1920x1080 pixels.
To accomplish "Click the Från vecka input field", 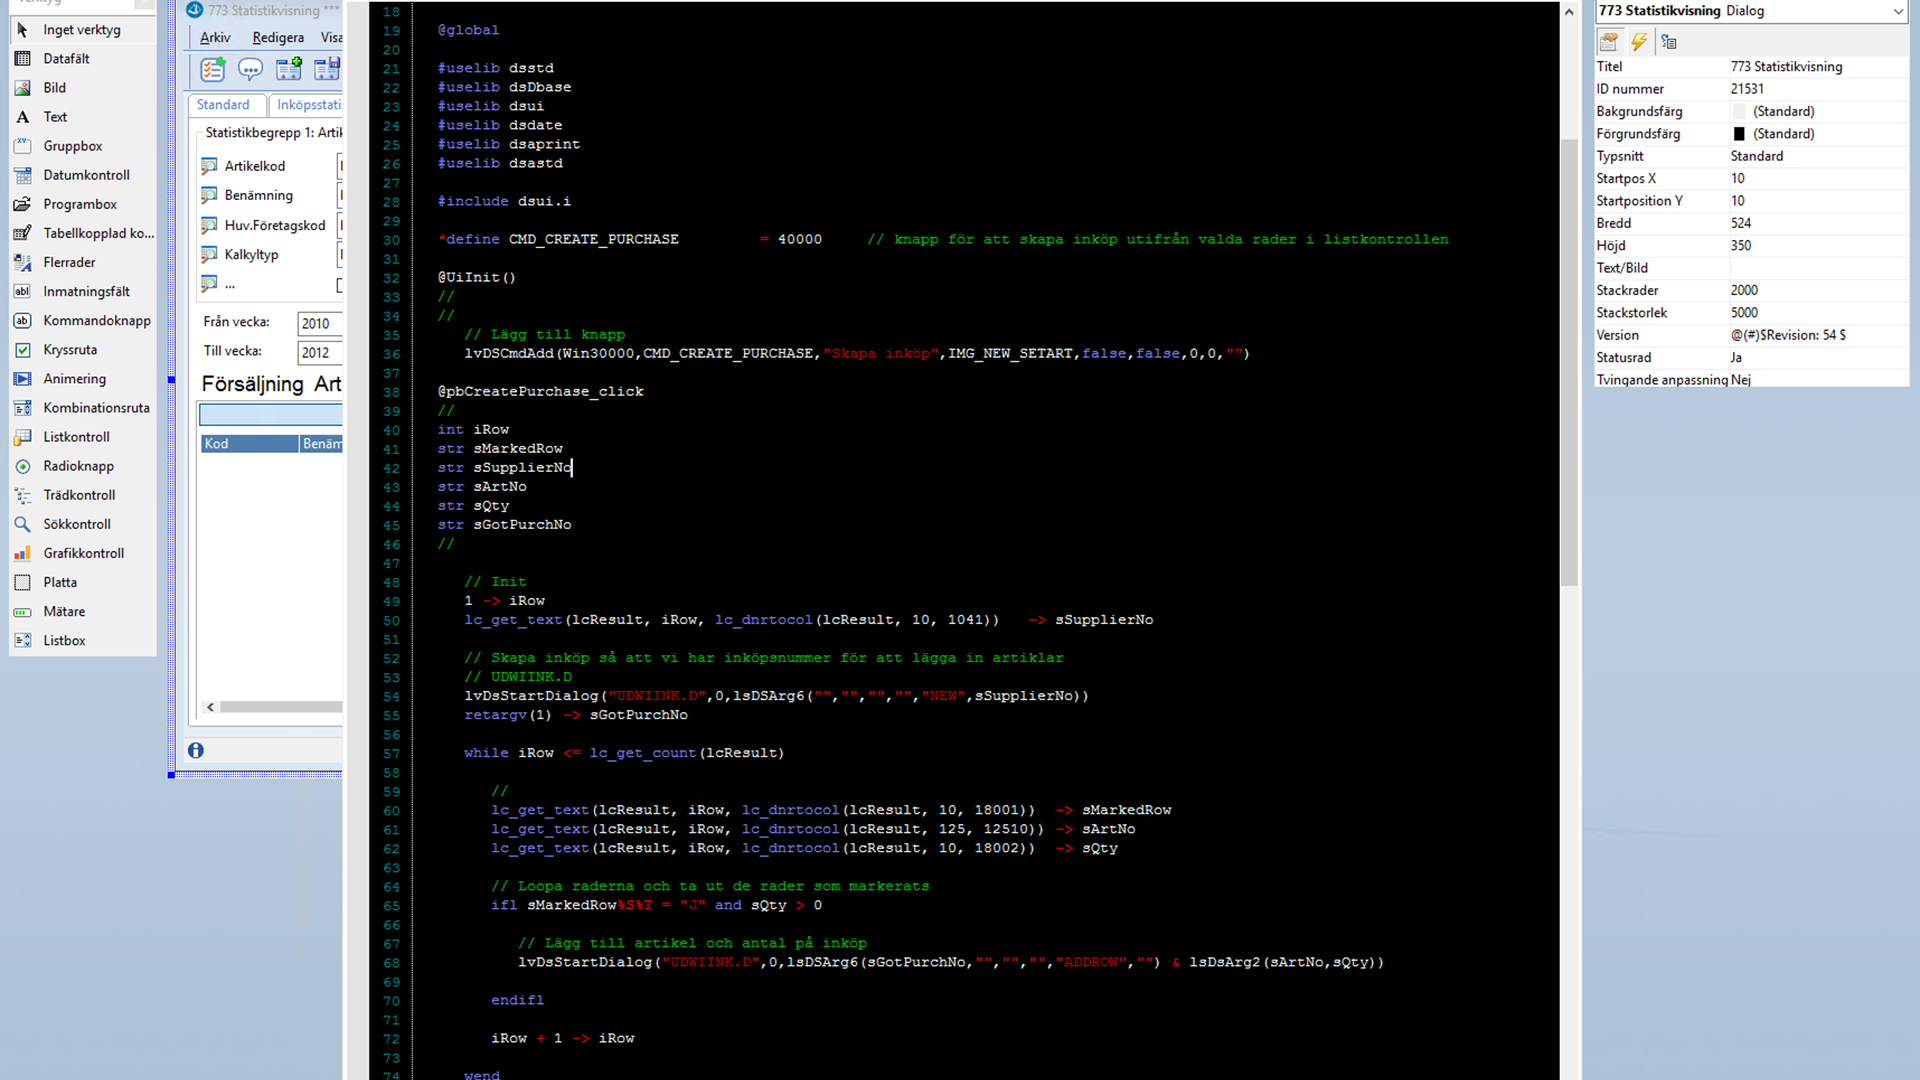I will tap(319, 323).
